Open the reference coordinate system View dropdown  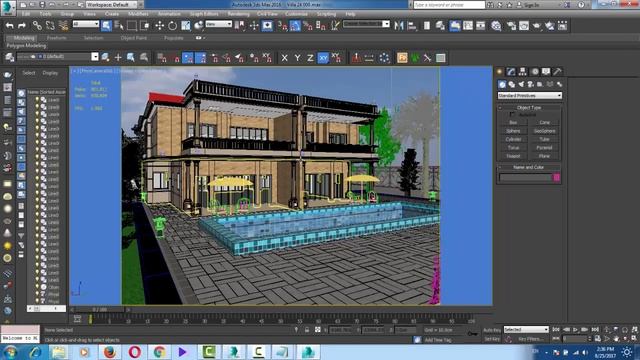(218, 24)
